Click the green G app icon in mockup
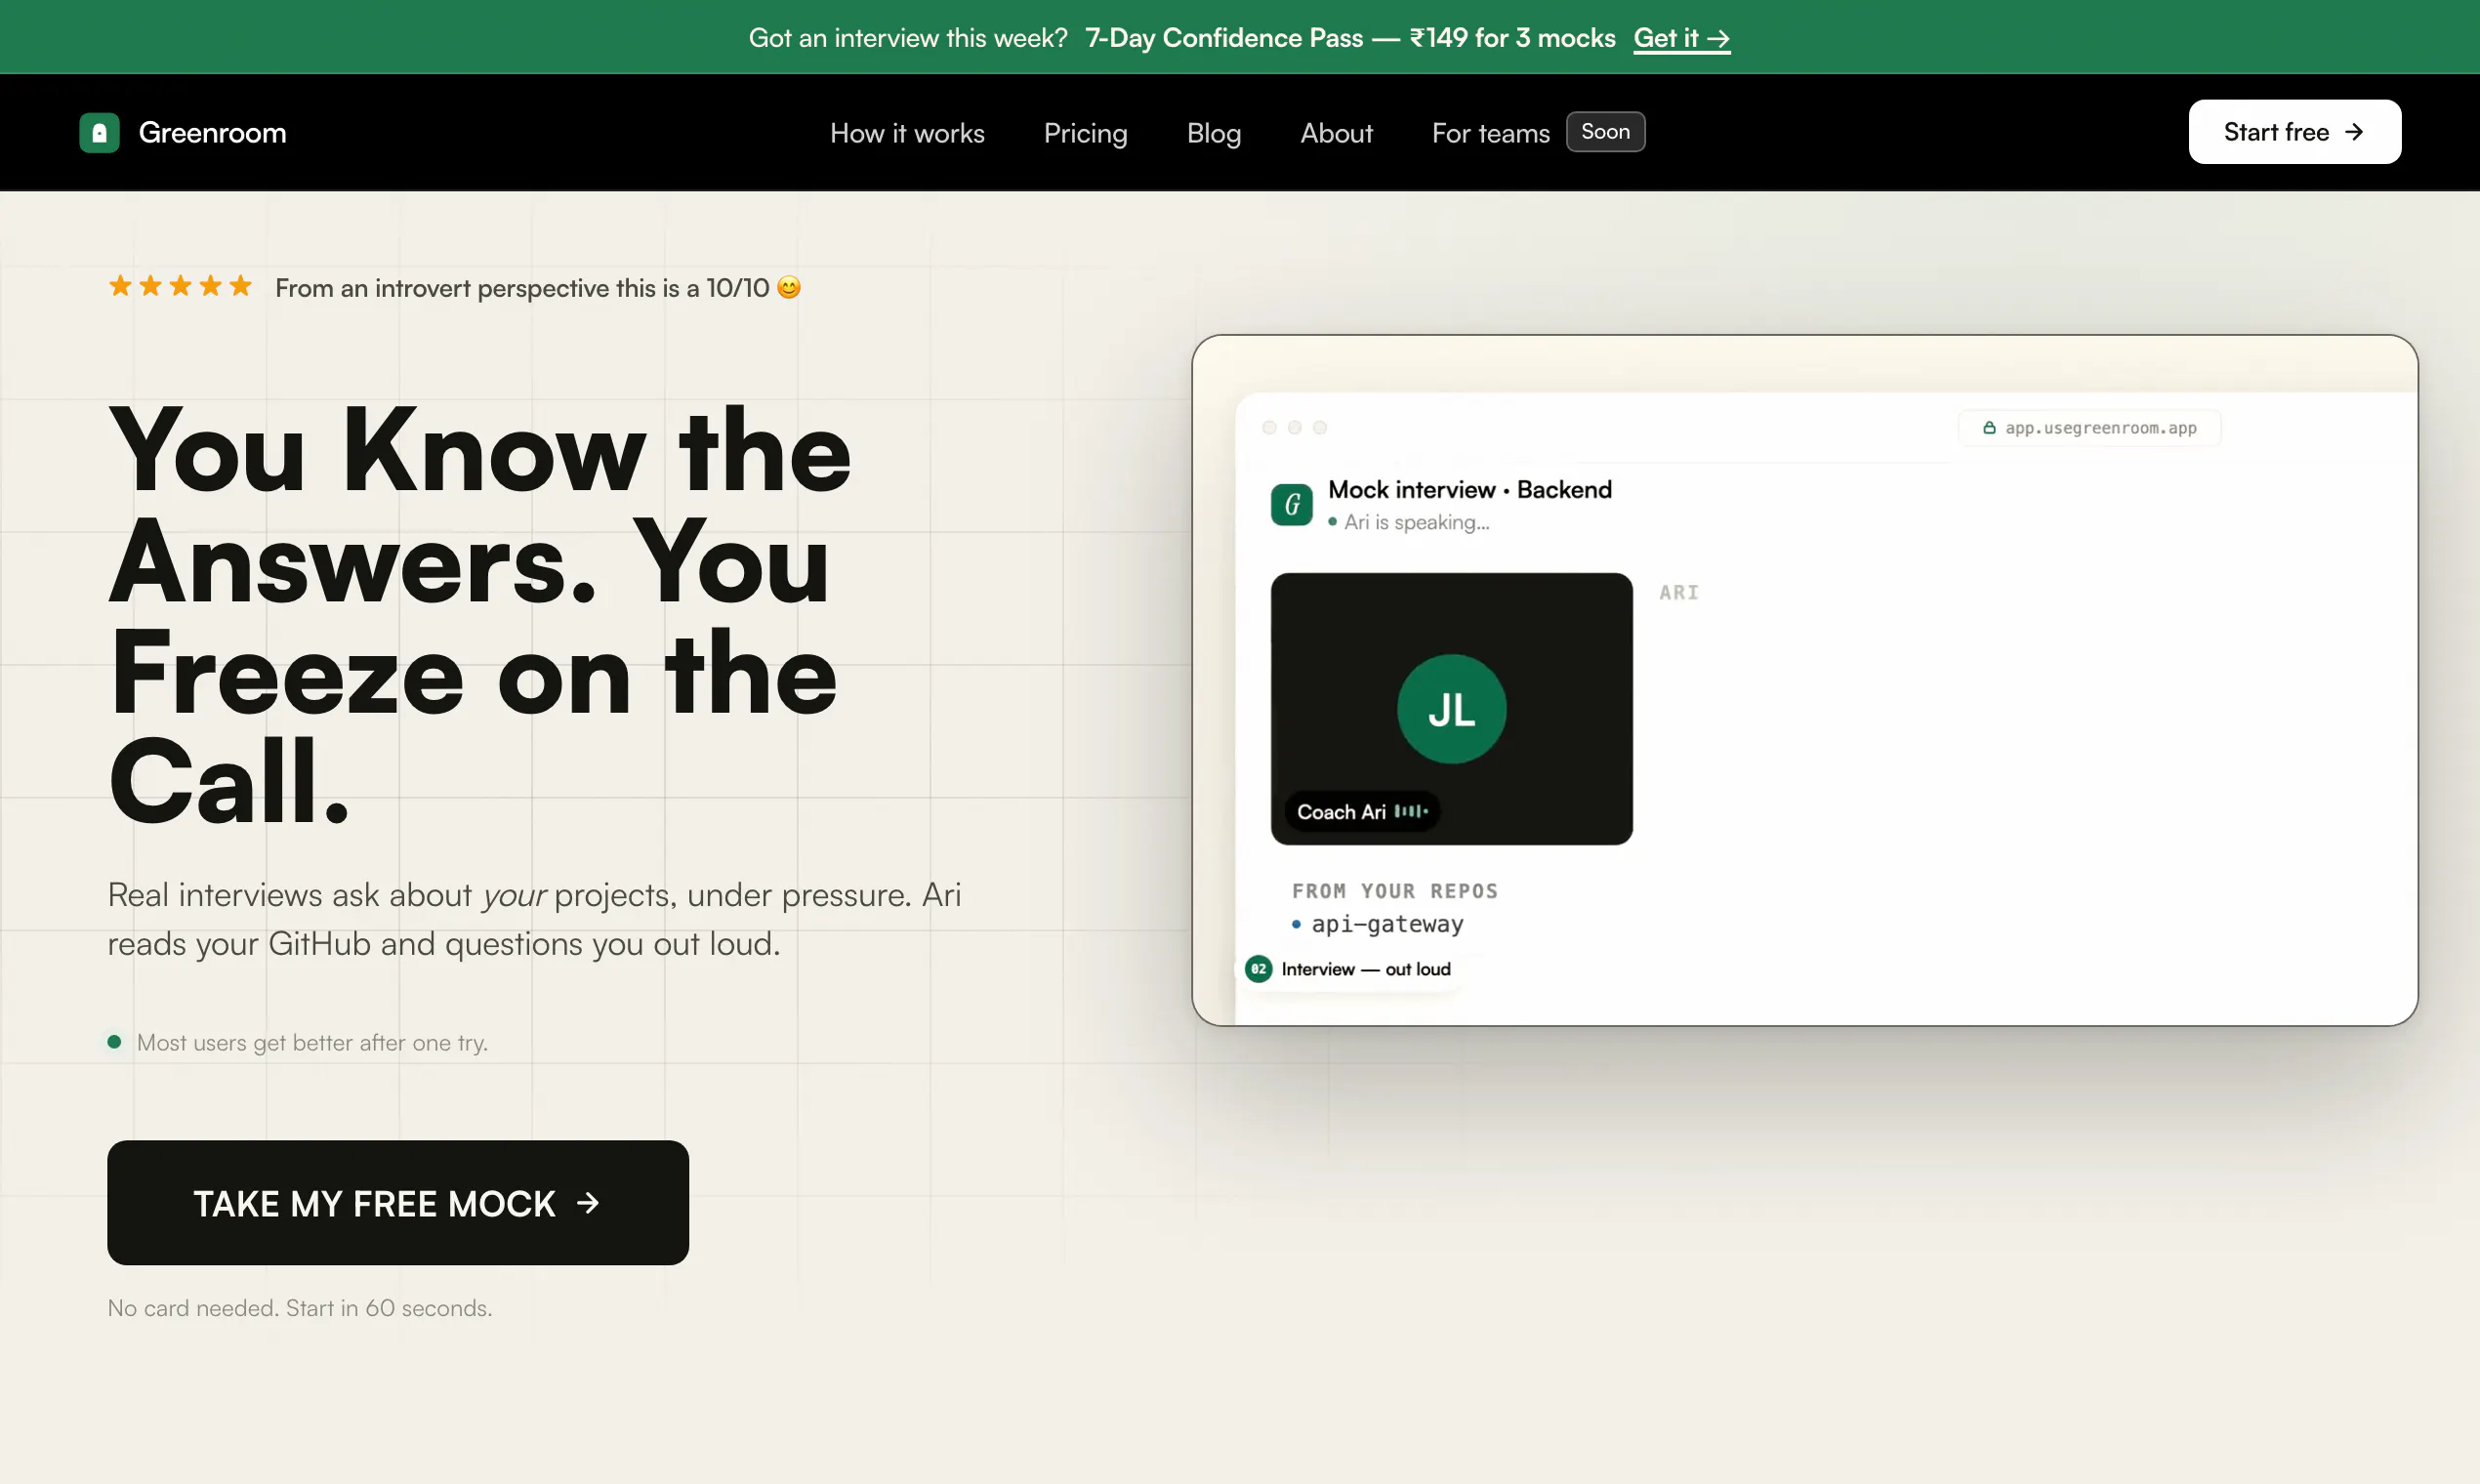Viewport: 2480px width, 1484px height. point(1291,504)
